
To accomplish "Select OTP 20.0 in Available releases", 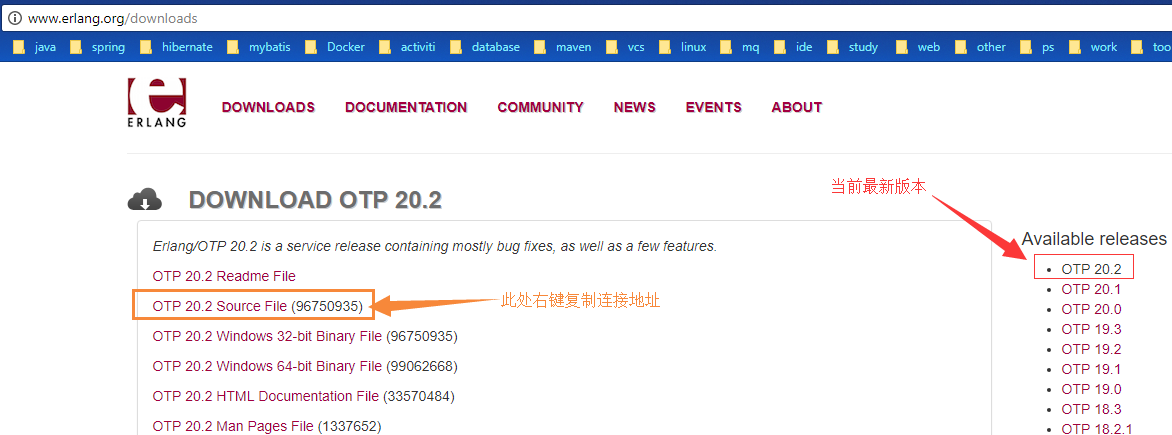I will (1091, 309).
